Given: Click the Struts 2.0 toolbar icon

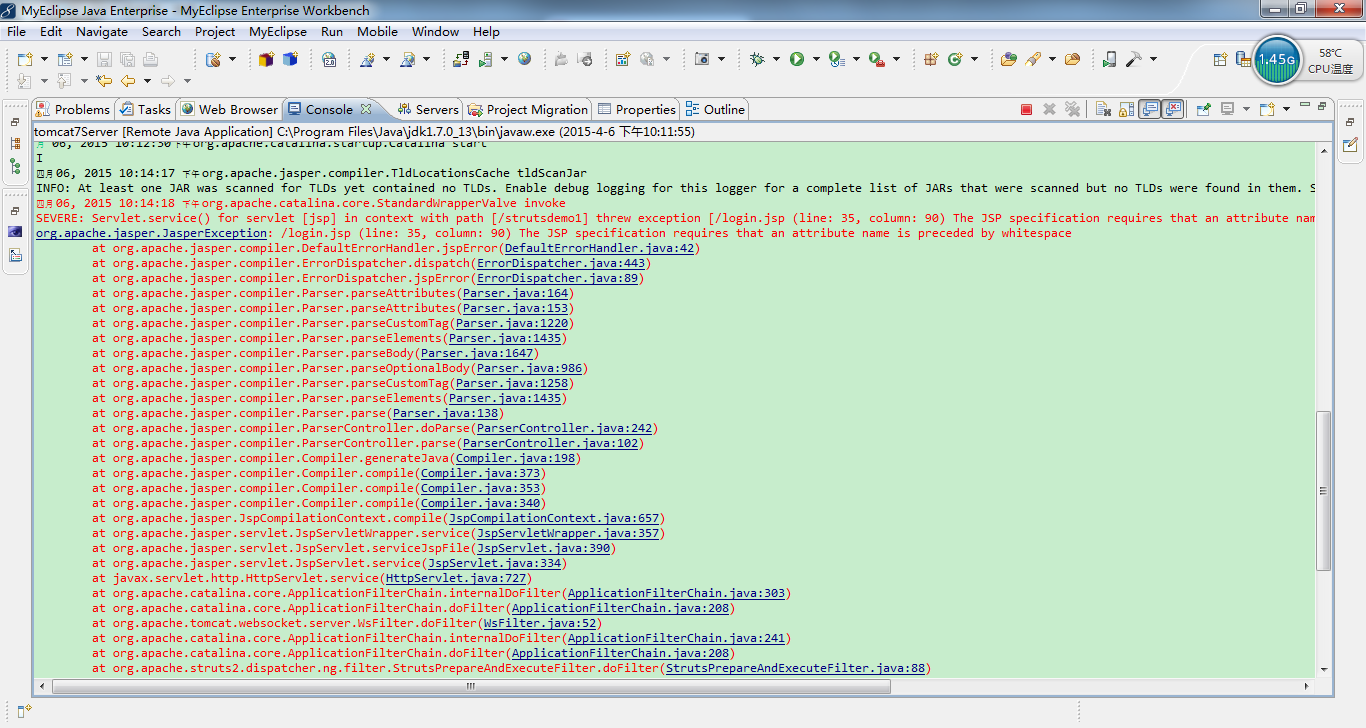Looking at the screenshot, I should (329, 59).
